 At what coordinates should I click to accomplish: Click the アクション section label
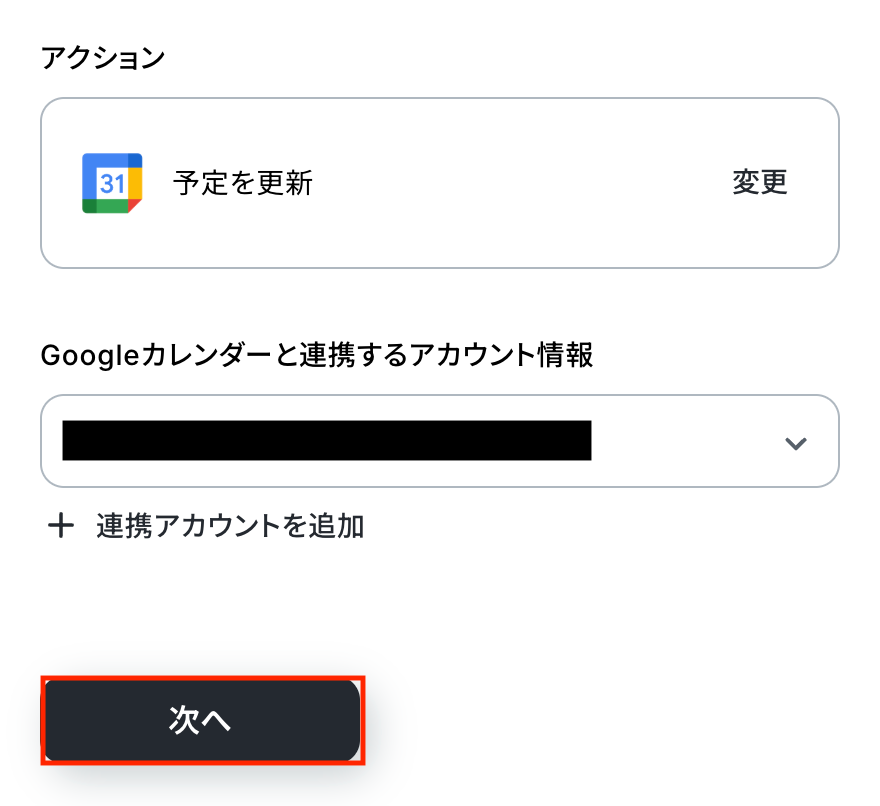tap(103, 58)
